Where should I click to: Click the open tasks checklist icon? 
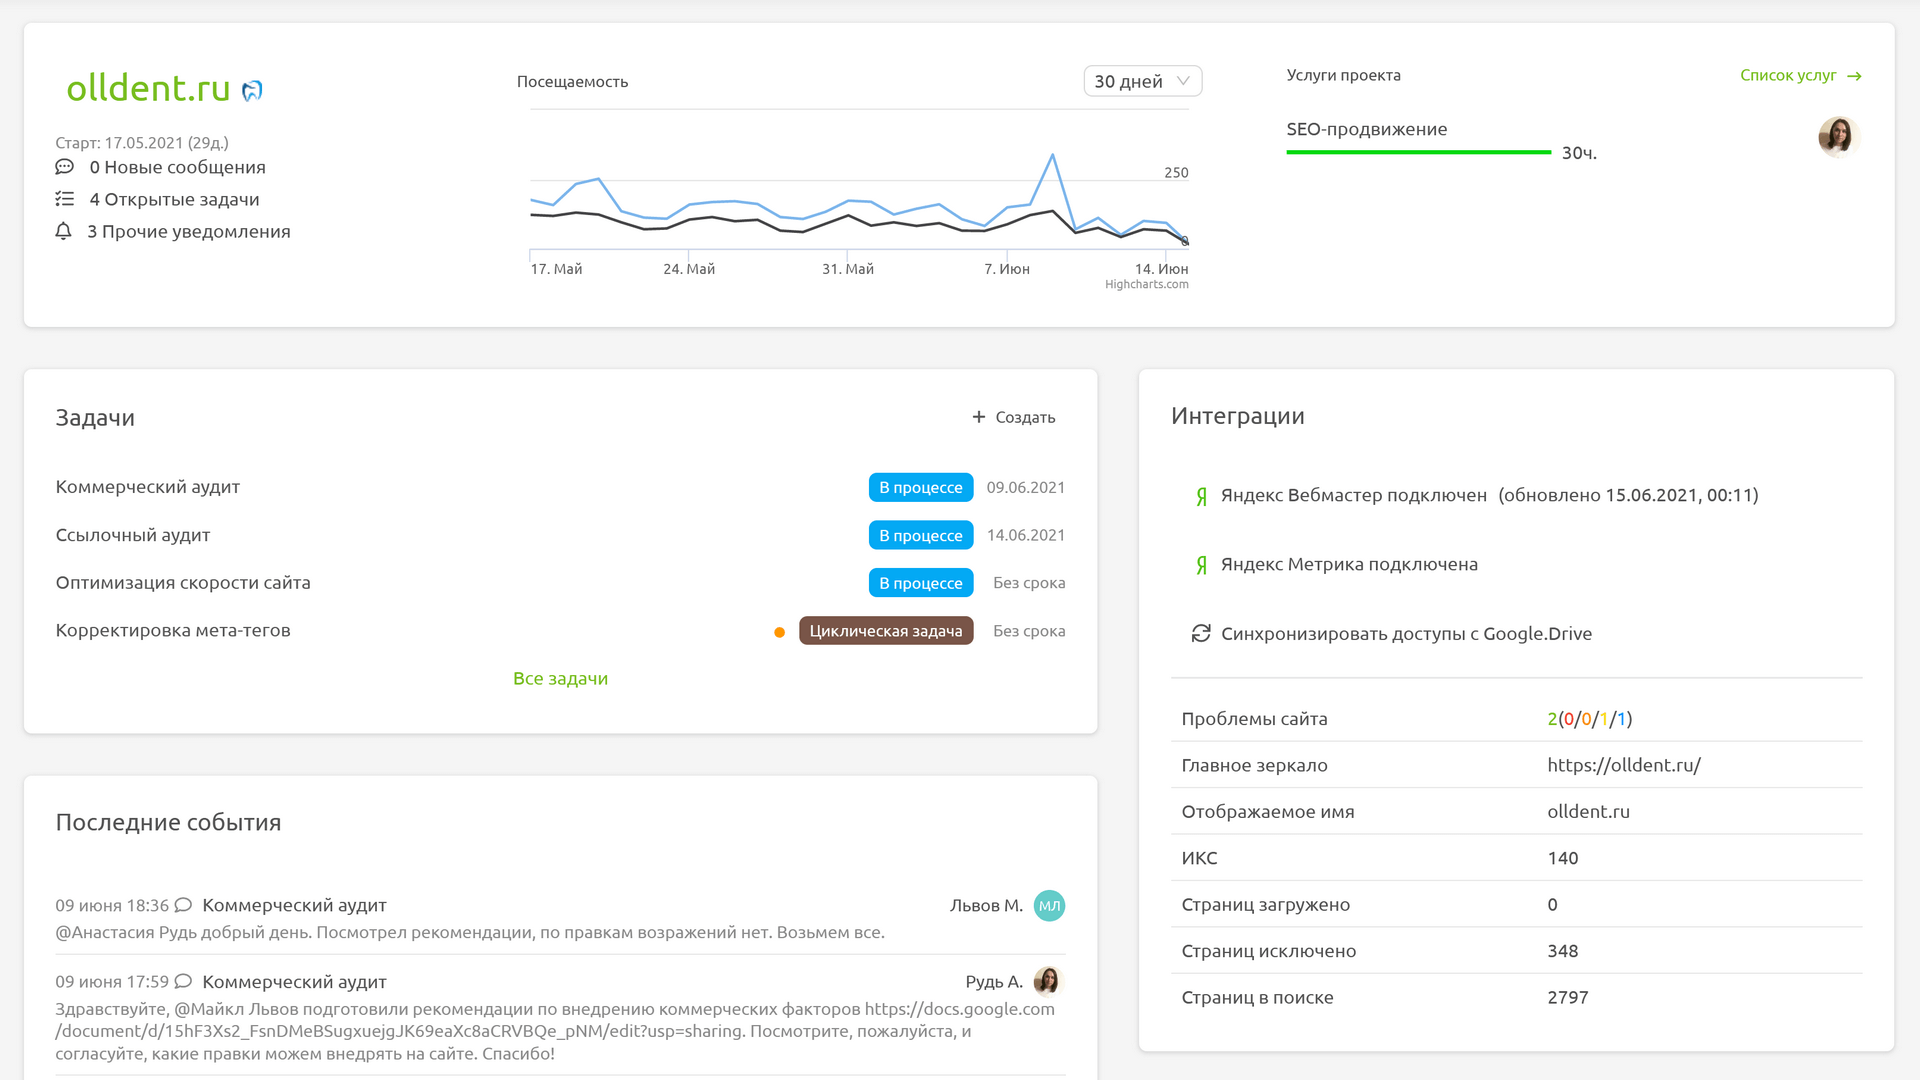tap(64, 199)
